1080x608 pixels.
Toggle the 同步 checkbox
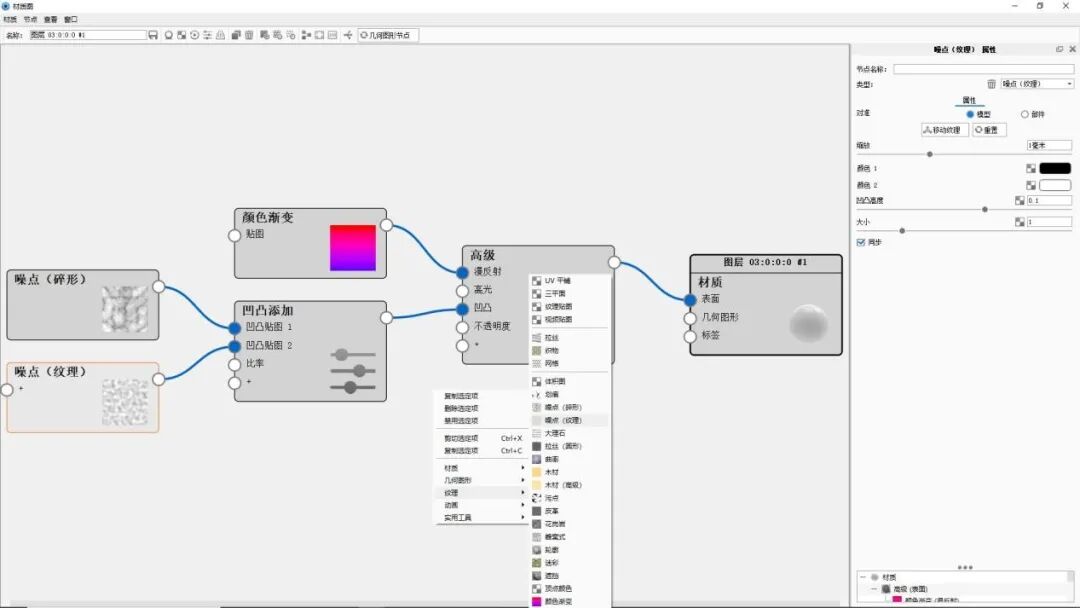click(x=861, y=241)
